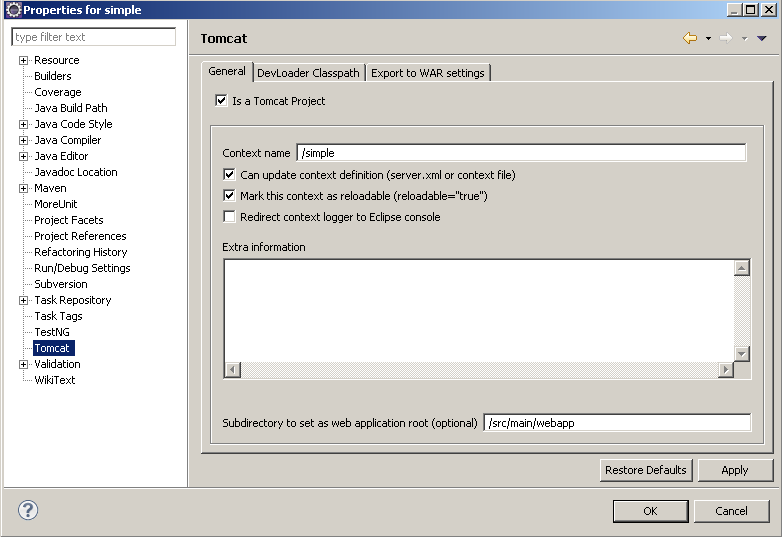782x537 pixels.
Task: Select TestNG in the tree
Action: (52, 332)
